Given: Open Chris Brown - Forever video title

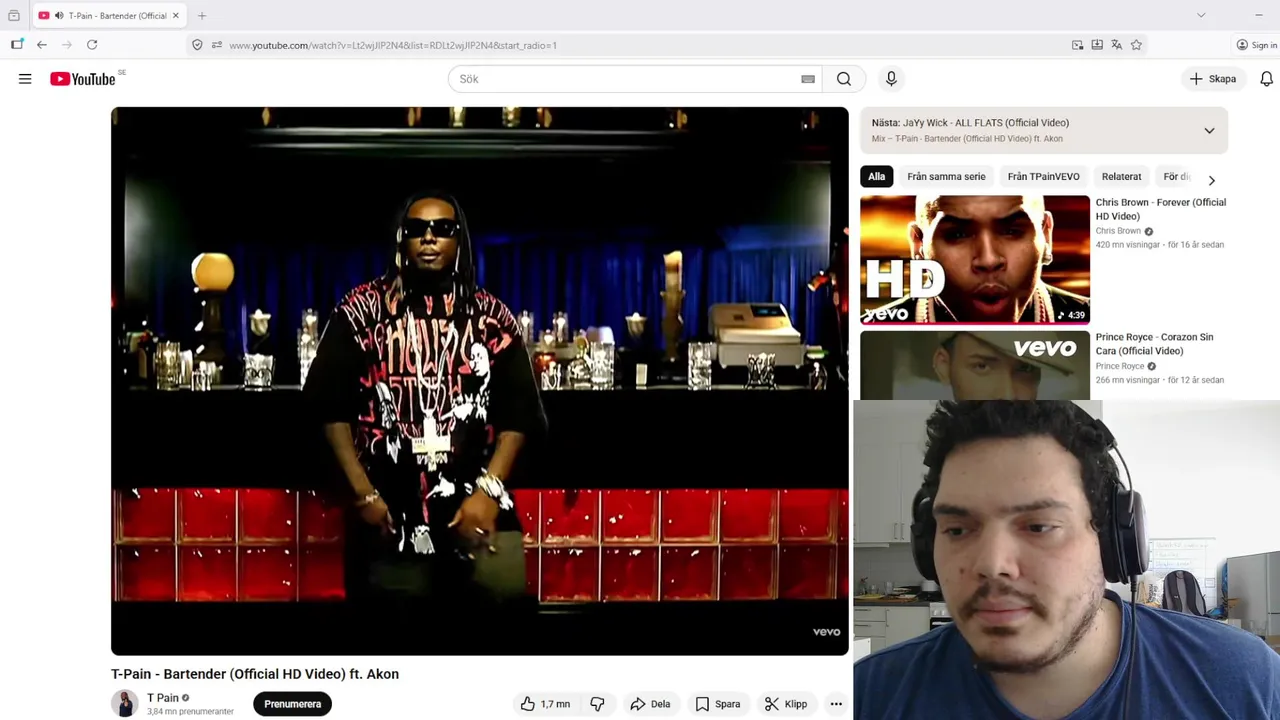Looking at the screenshot, I should [1160, 209].
